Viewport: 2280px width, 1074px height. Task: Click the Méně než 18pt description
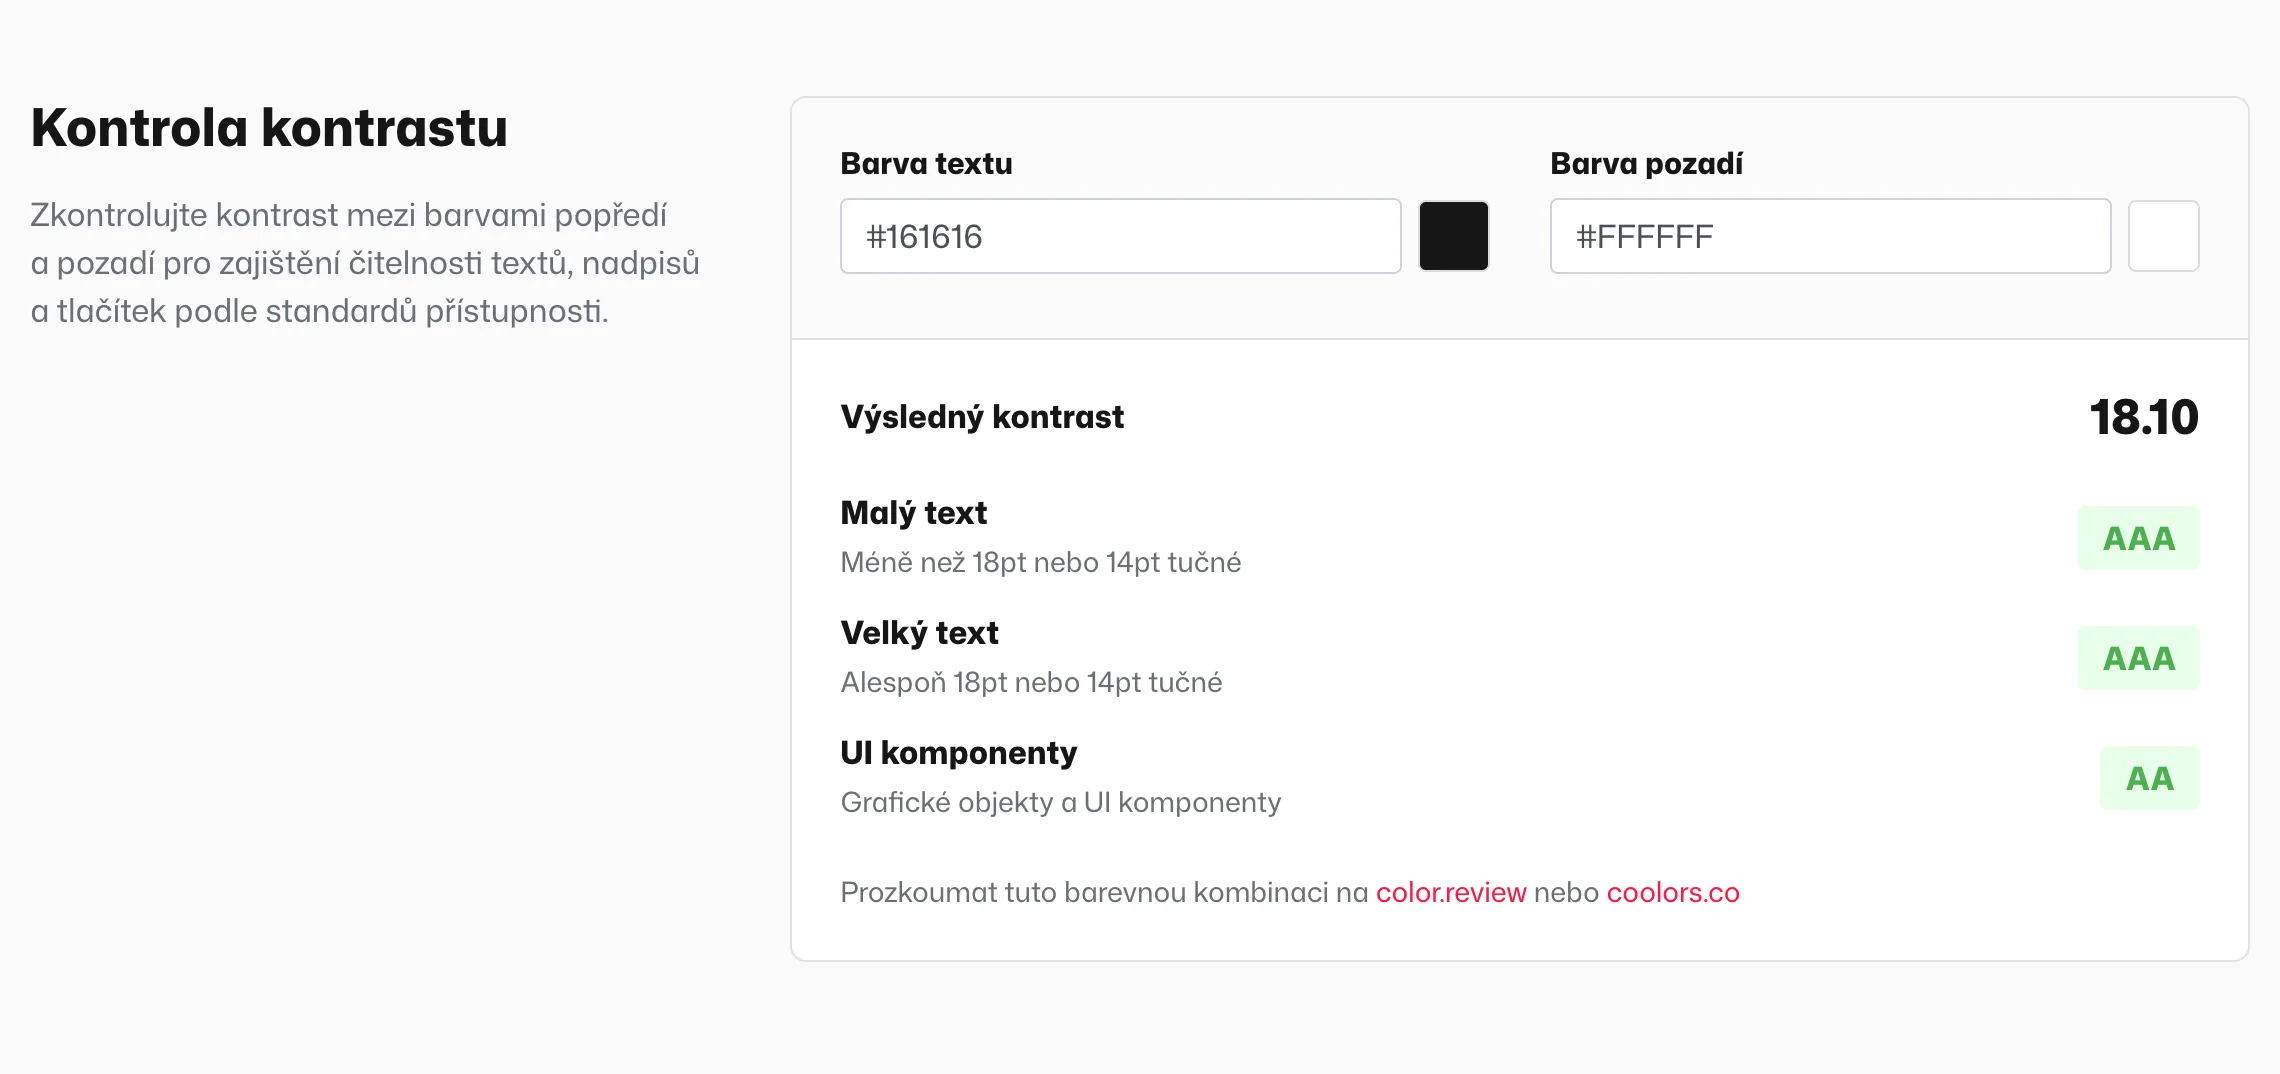click(1041, 562)
